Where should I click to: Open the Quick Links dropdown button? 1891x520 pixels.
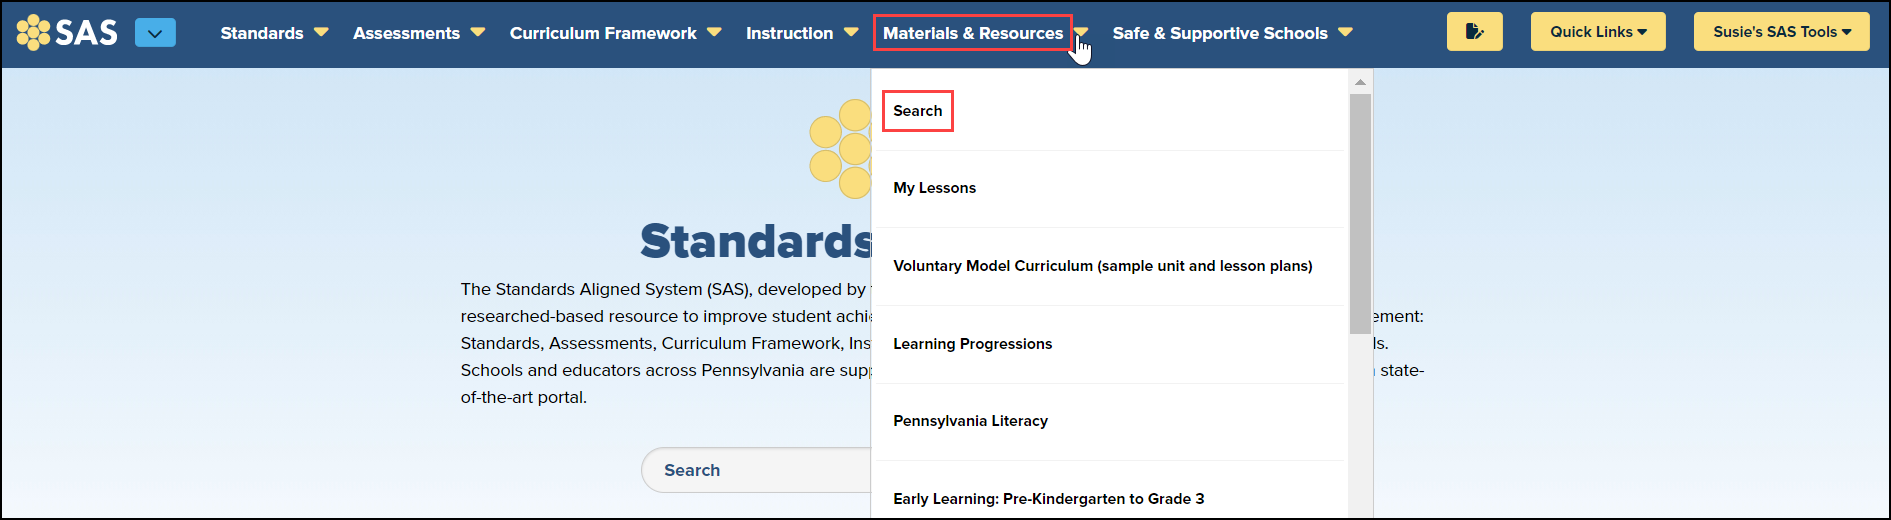(x=1597, y=32)
